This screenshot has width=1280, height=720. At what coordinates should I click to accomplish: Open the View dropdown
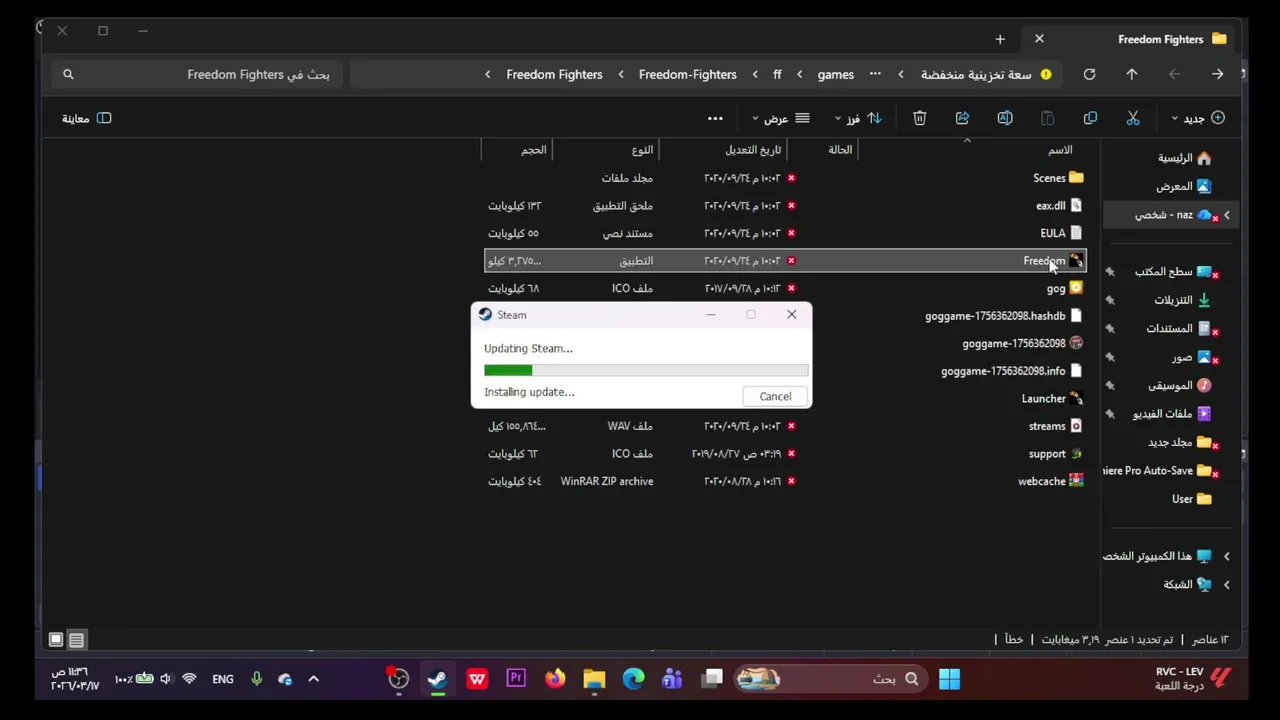781,118
